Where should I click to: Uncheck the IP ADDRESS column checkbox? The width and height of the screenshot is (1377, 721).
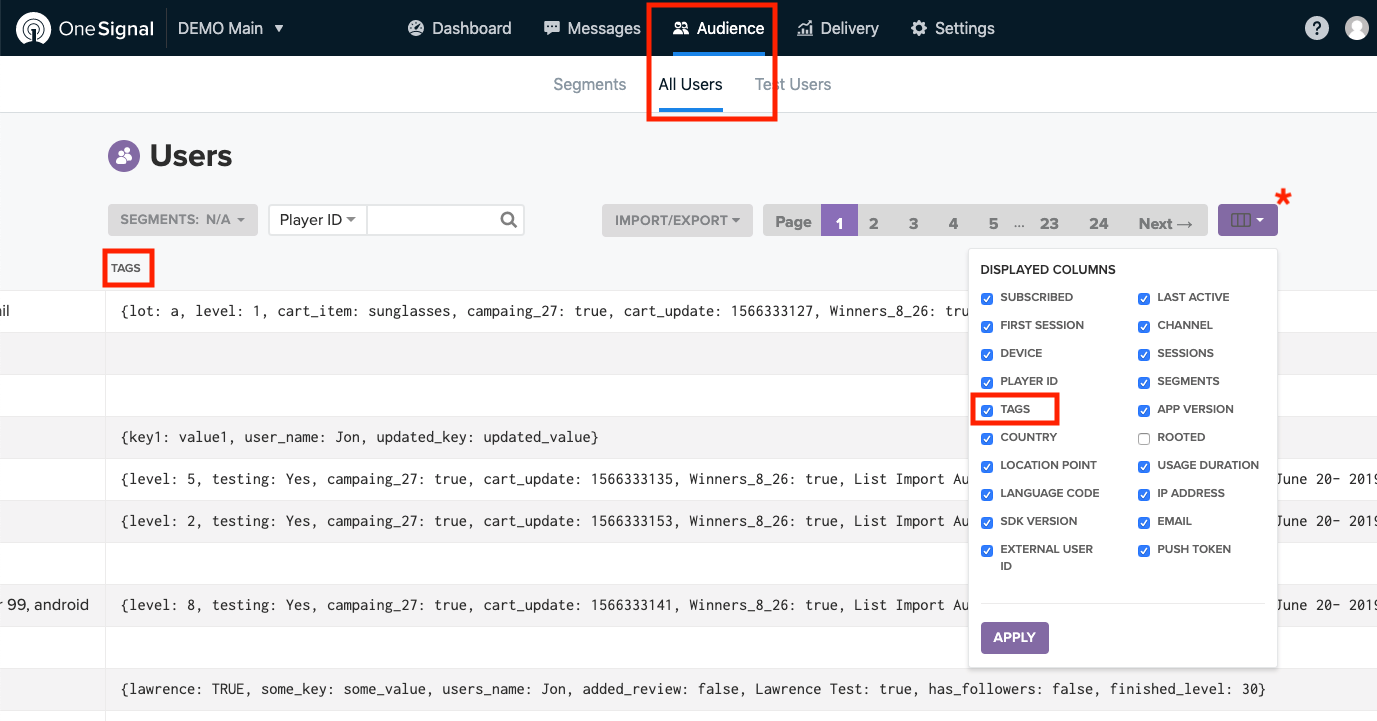[1144, 494]
